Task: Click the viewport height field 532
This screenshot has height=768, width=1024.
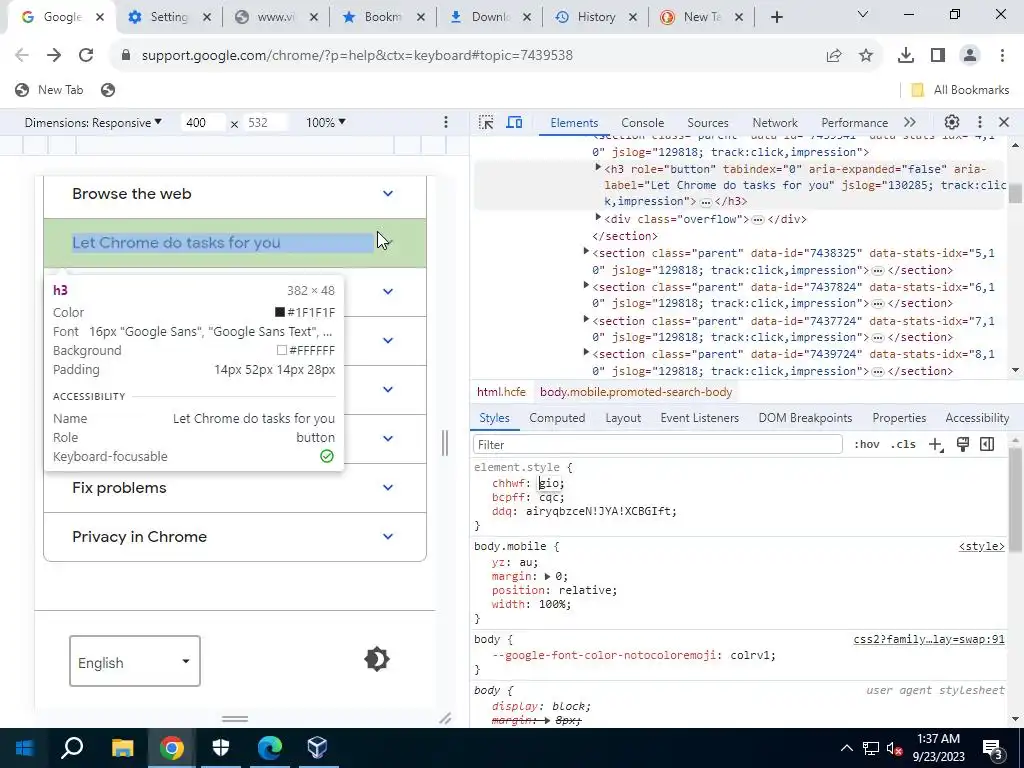Action: (x=265, y=123)
